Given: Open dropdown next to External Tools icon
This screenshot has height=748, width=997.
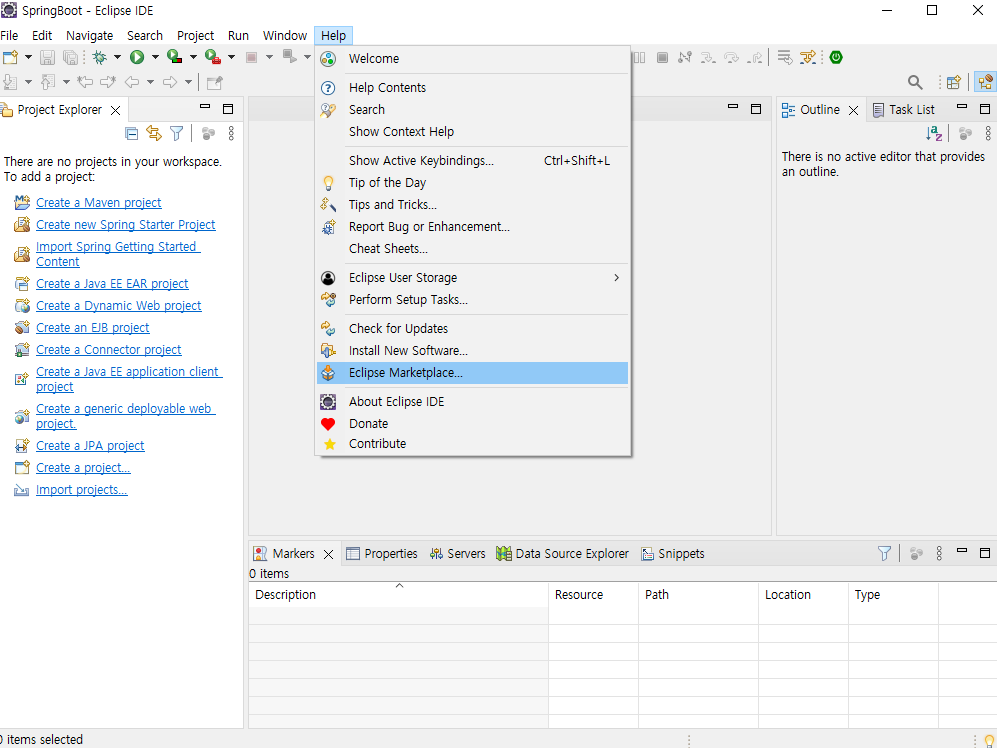Looking at the screenshot, I should 231,57.
